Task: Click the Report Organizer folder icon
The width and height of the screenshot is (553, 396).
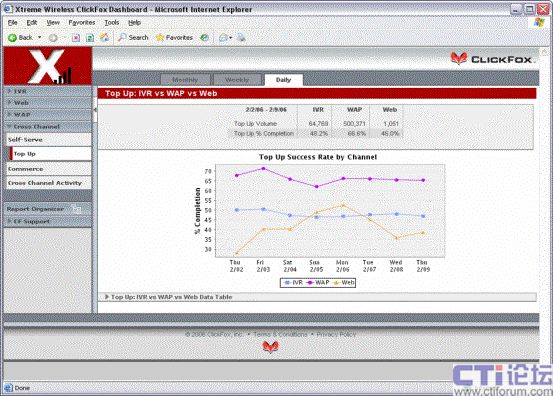Action: tap(76, 209)
